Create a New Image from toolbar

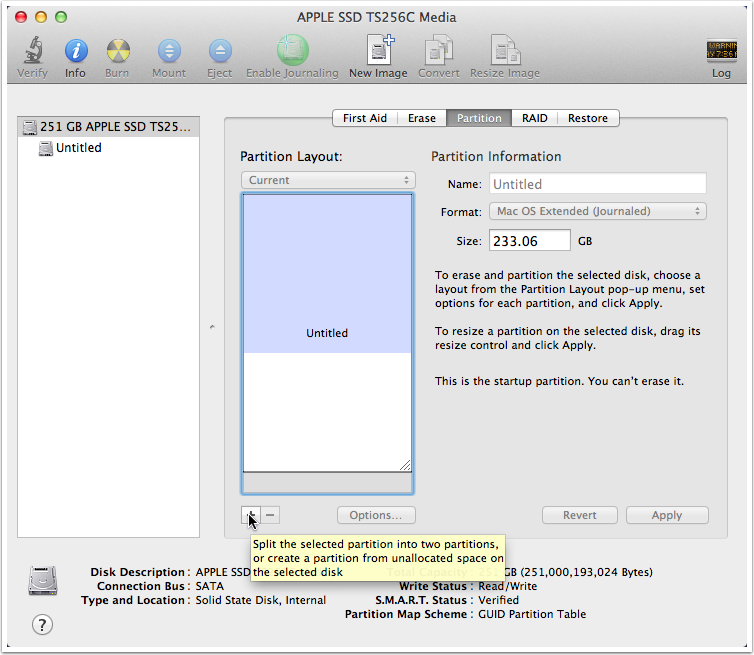click(x=380, y=49)
